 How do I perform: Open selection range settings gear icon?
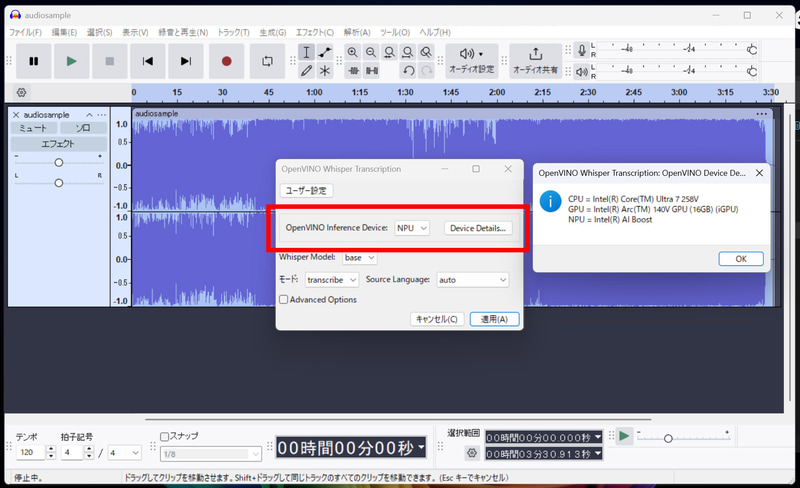472,452
